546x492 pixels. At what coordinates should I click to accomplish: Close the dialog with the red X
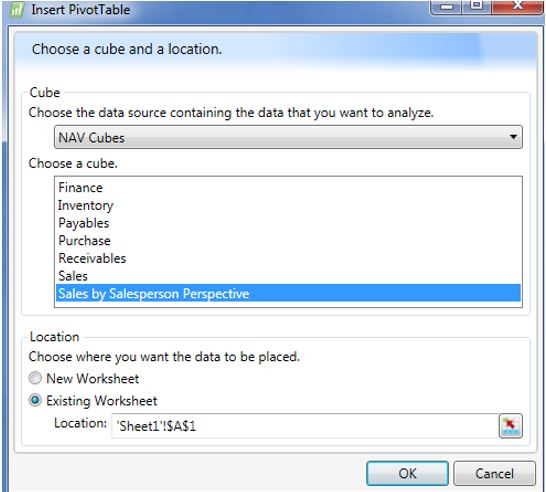pyautogui.click(x=517, y=7)
